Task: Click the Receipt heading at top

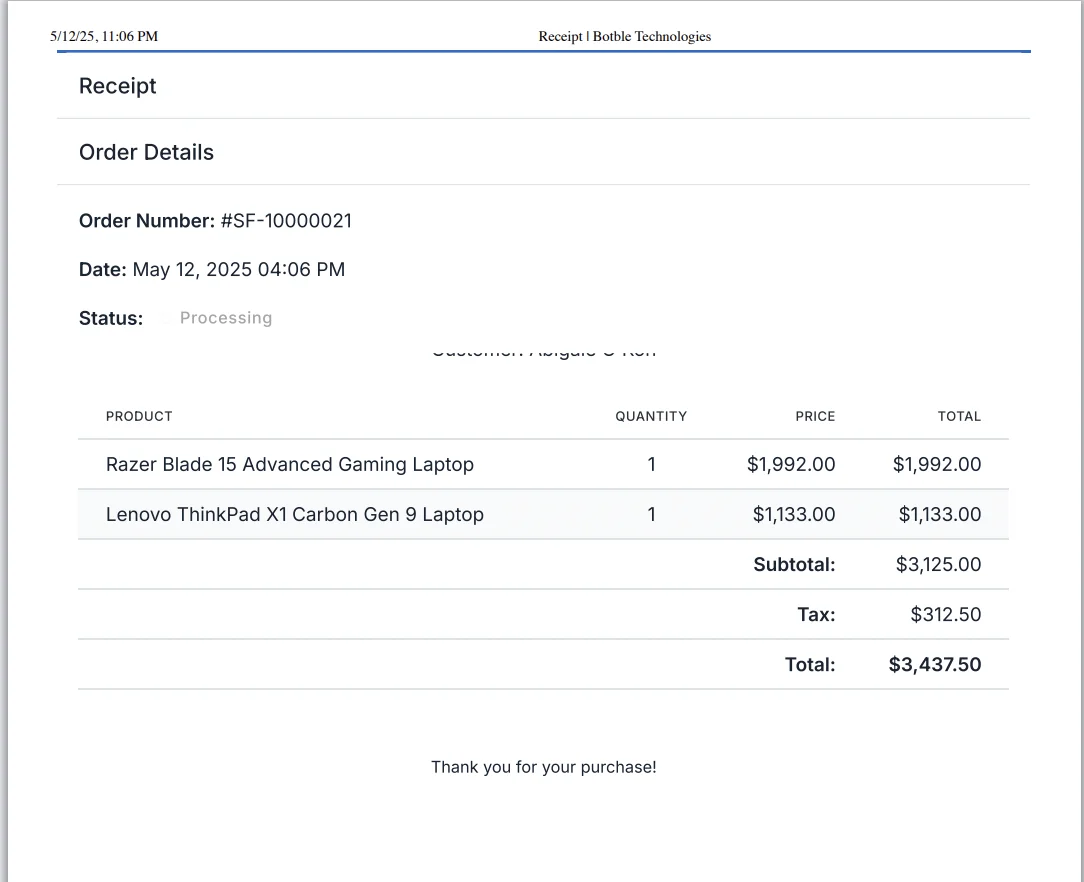Action: (x=118, y=86)
